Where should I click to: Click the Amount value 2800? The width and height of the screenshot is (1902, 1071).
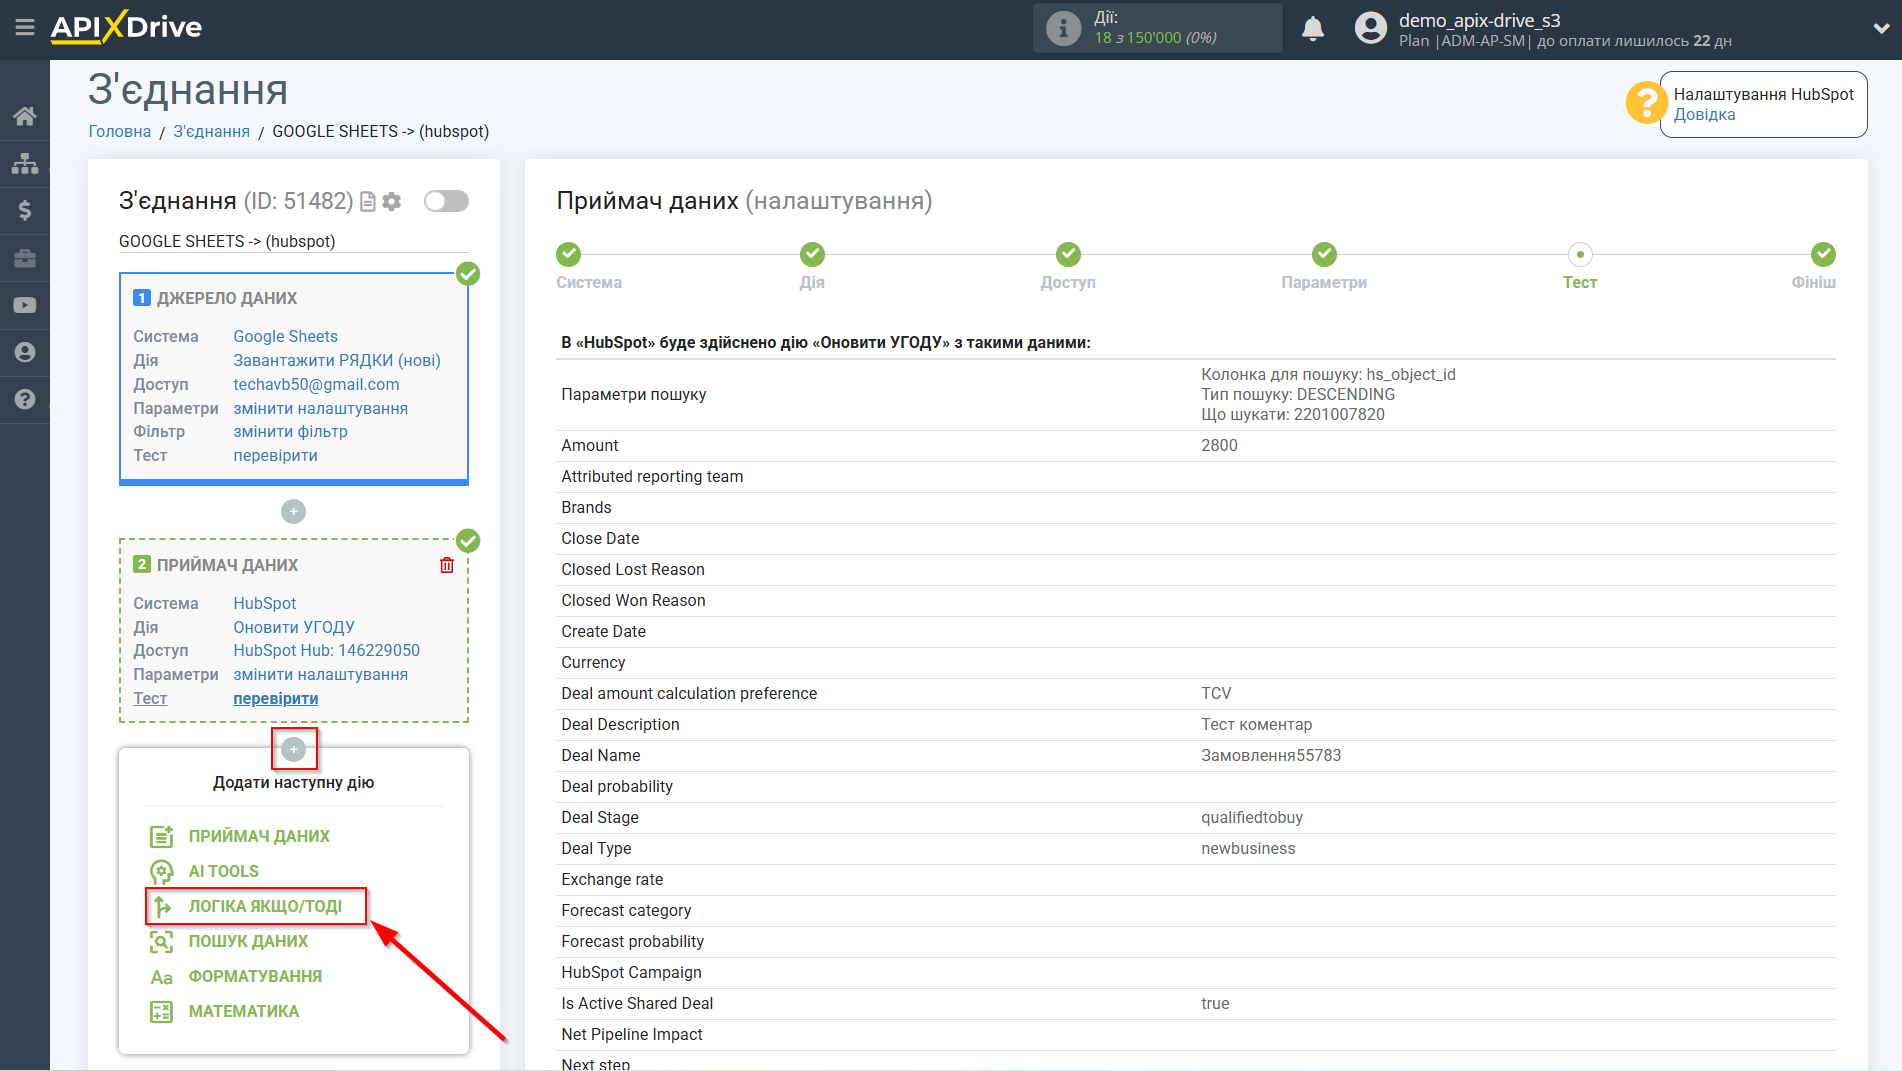coord(1219,445)
